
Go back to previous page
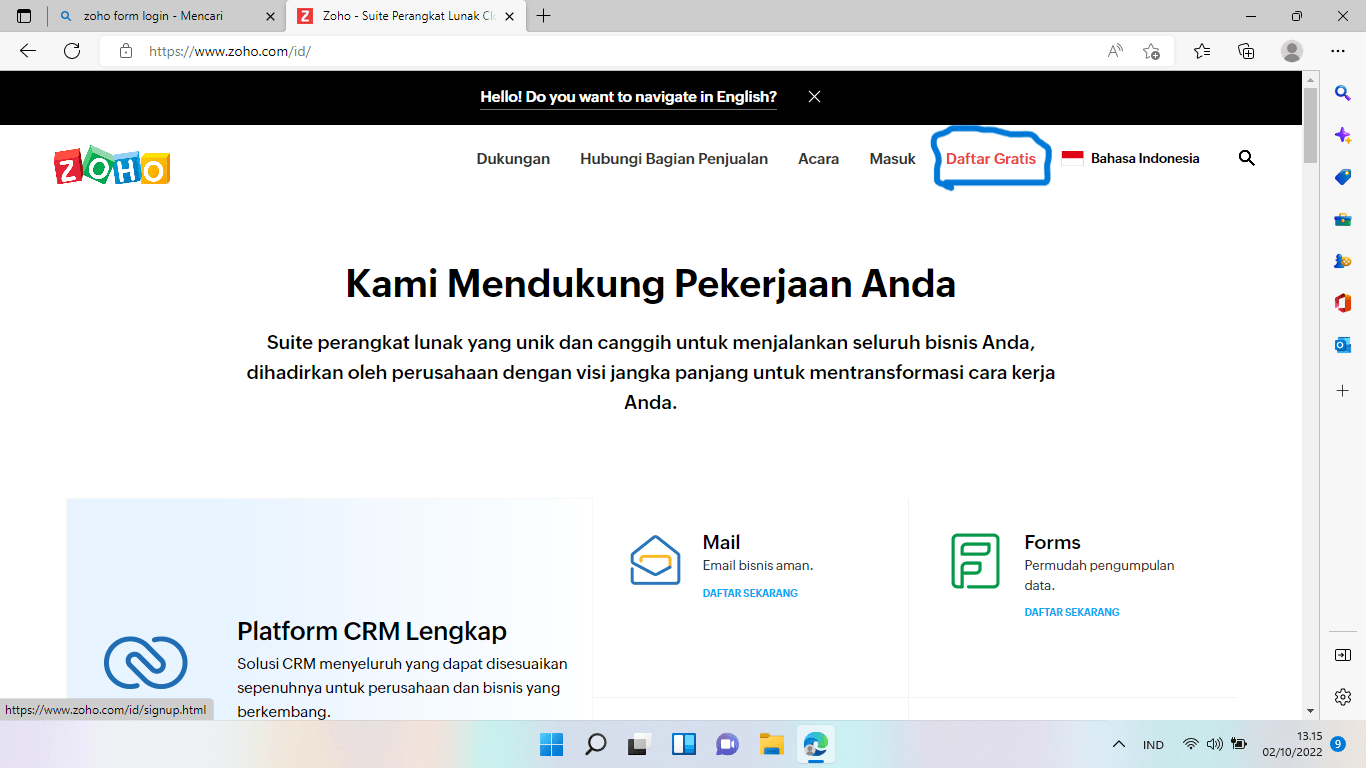click(28, 51)
